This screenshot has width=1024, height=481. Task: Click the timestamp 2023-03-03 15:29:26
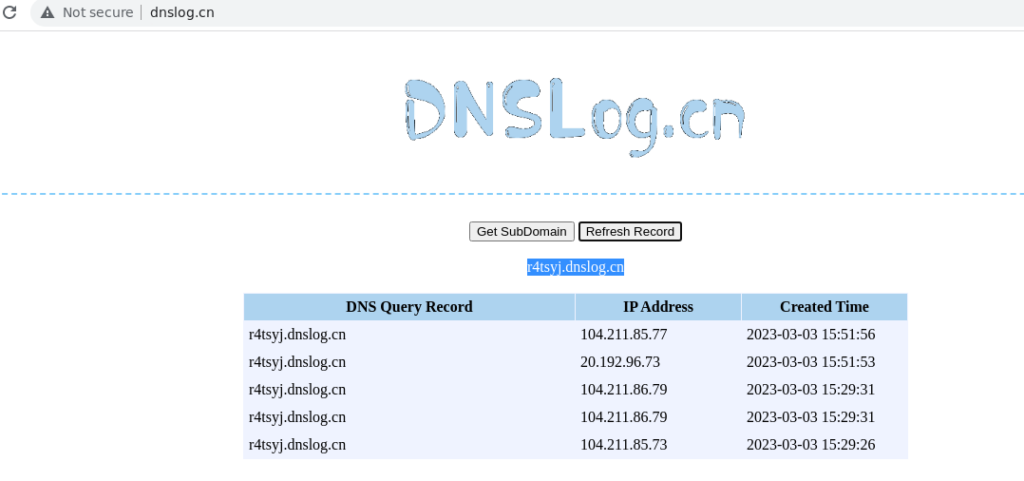pyautogui.click(x=810, y=444)
